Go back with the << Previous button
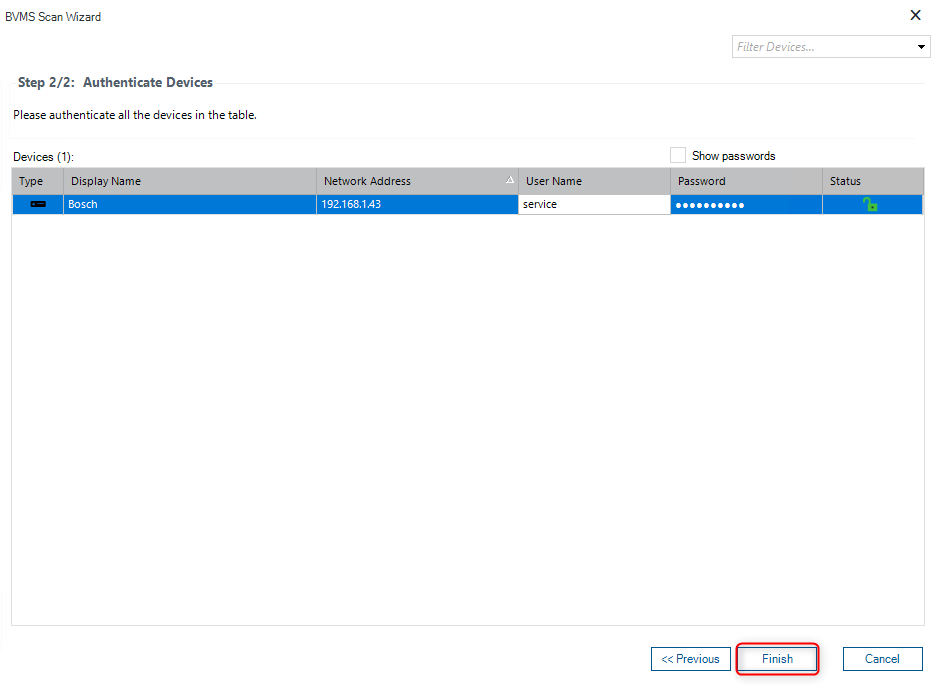Viewport: 938px width, 685px height. click(x=690, y=659)
